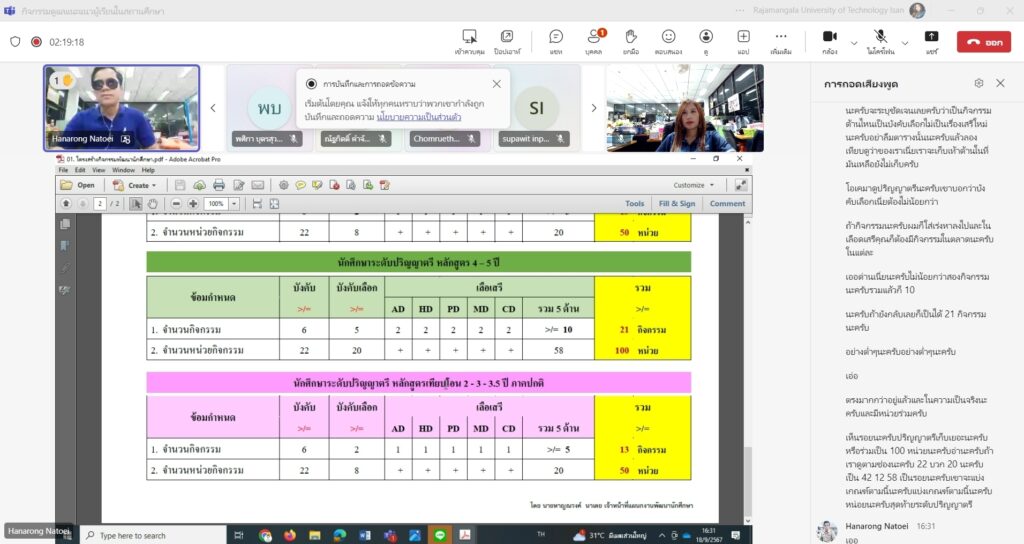Dismiss the recording and transcription notification
The image size is (1024, 544).
(497, 84)
